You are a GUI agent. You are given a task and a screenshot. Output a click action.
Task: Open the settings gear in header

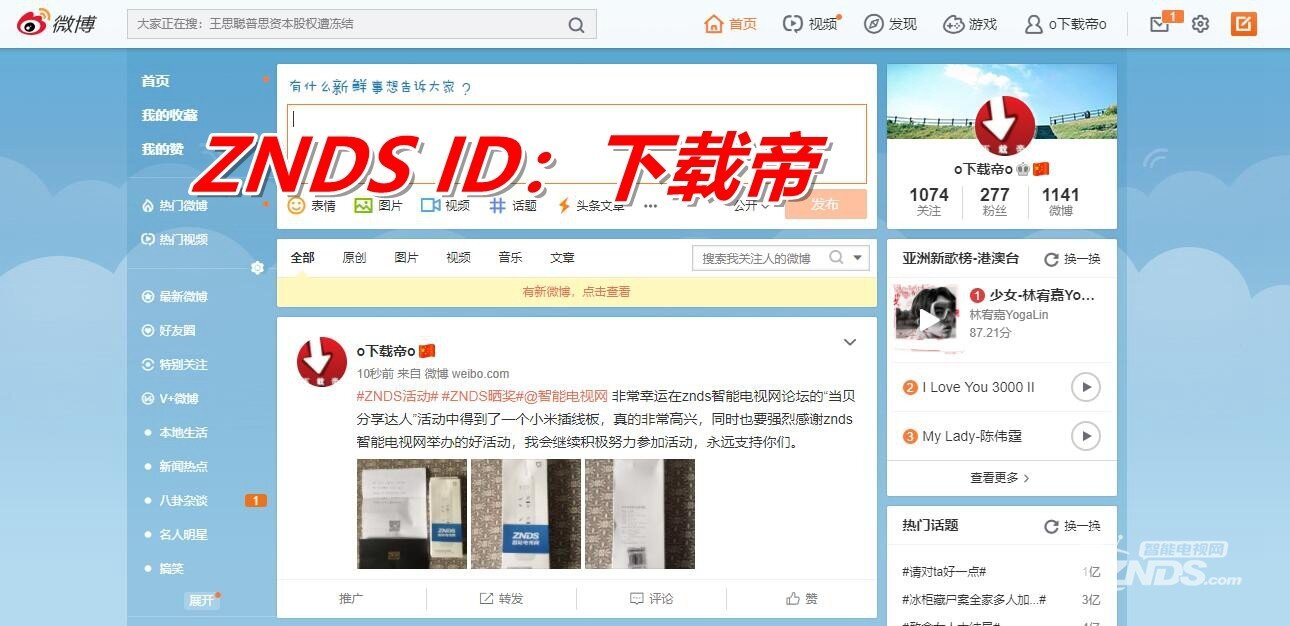coord(1201,24)
